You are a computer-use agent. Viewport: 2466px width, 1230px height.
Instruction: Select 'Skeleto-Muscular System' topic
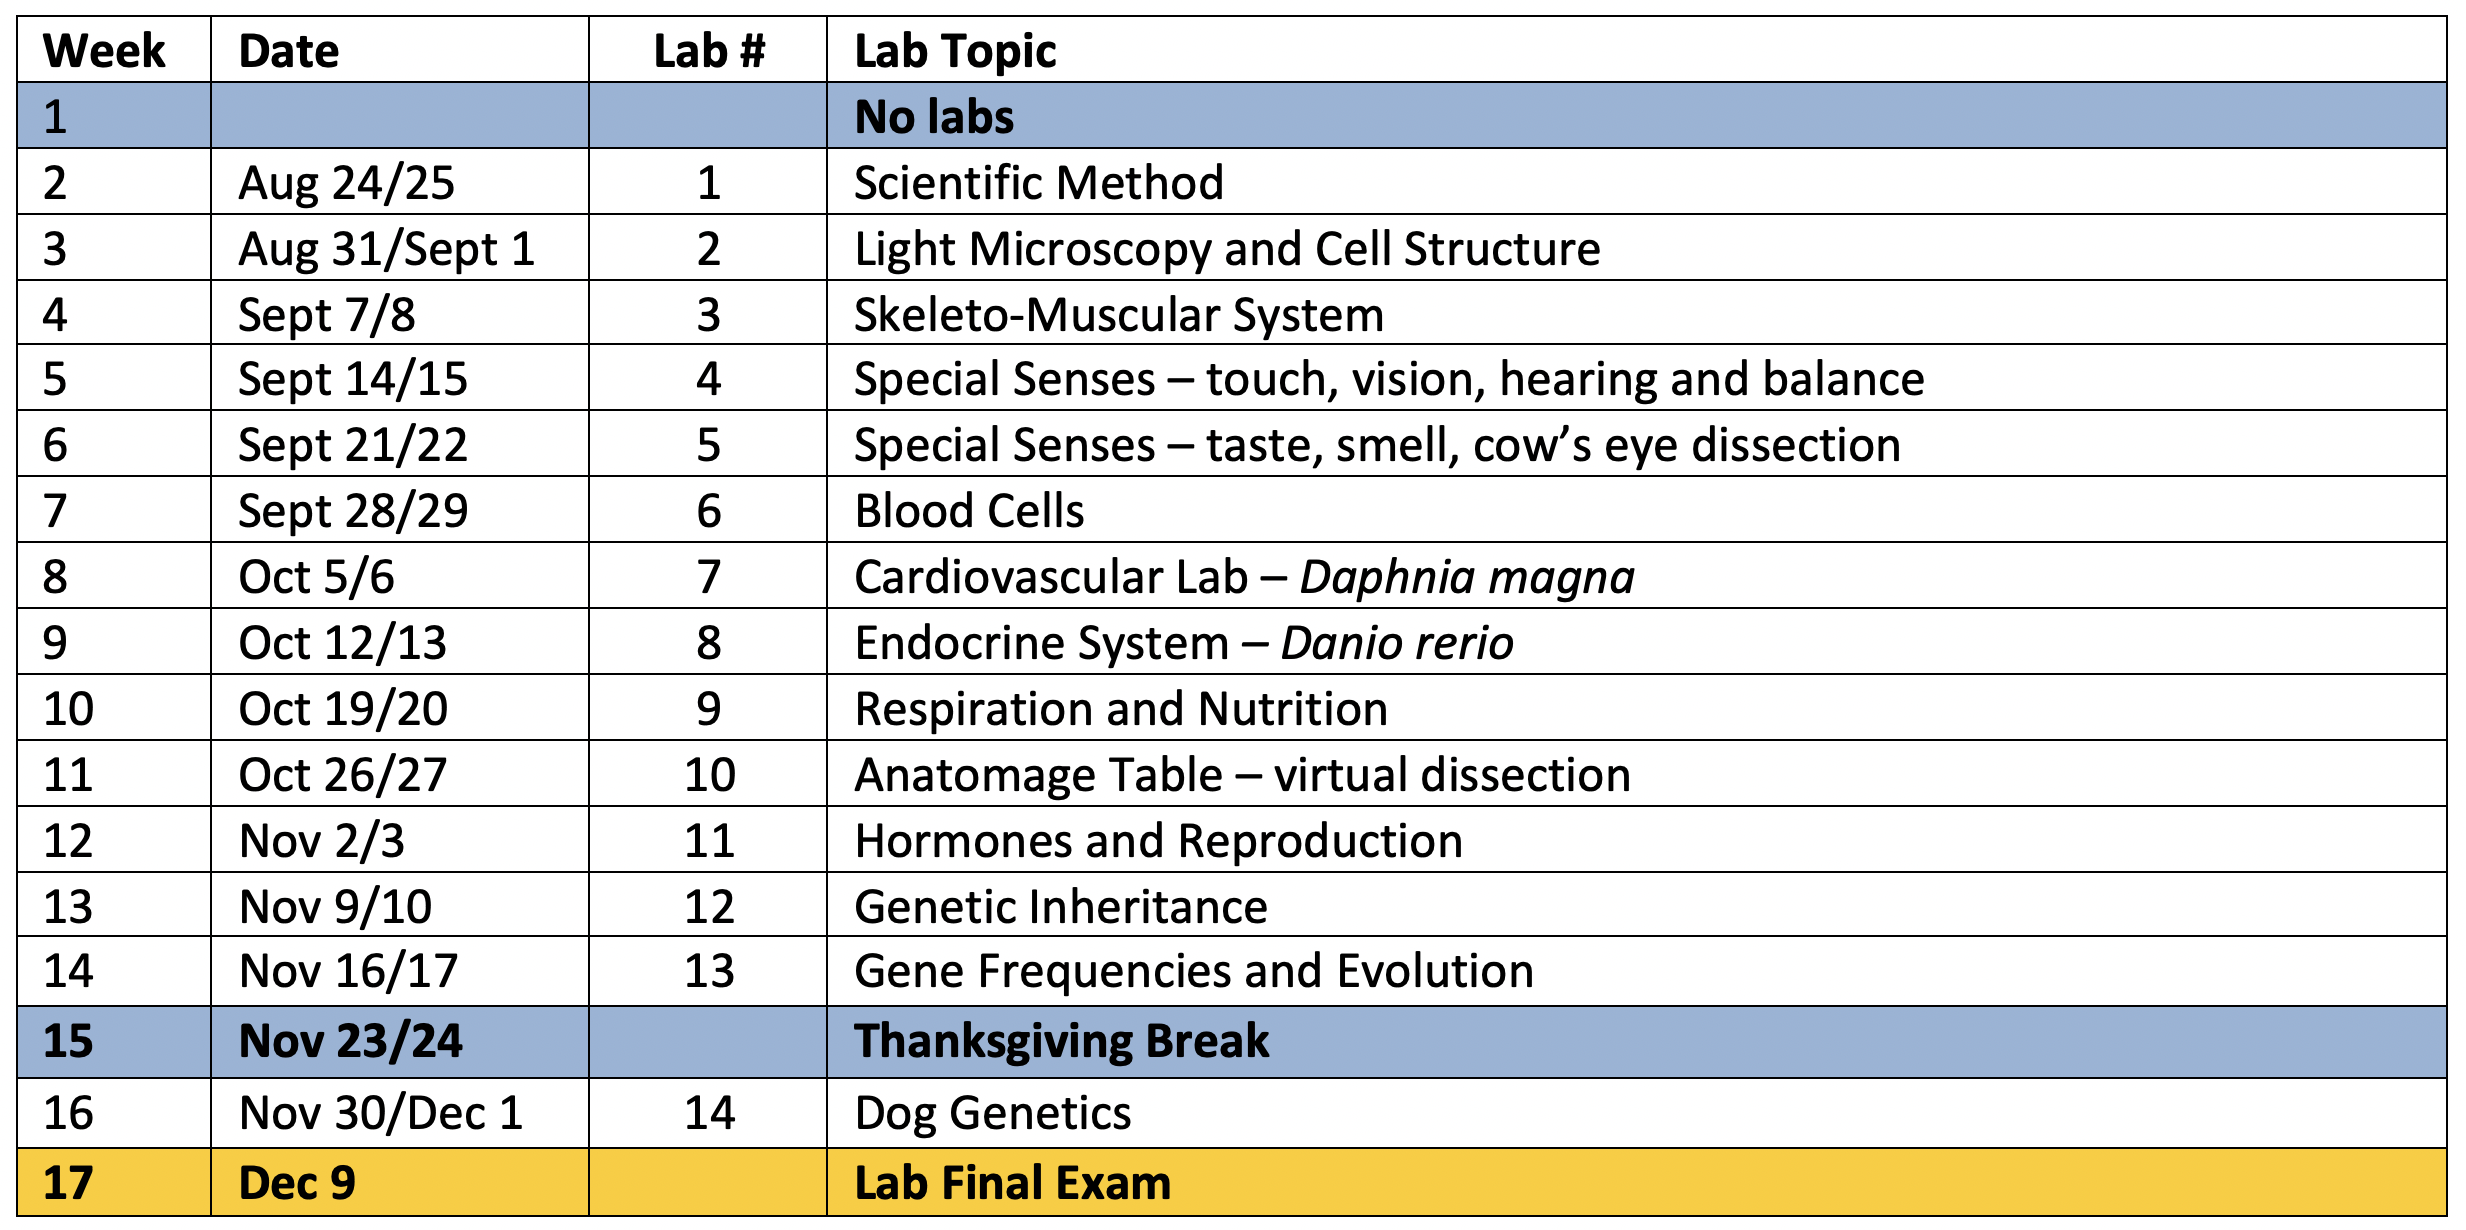1637,314
